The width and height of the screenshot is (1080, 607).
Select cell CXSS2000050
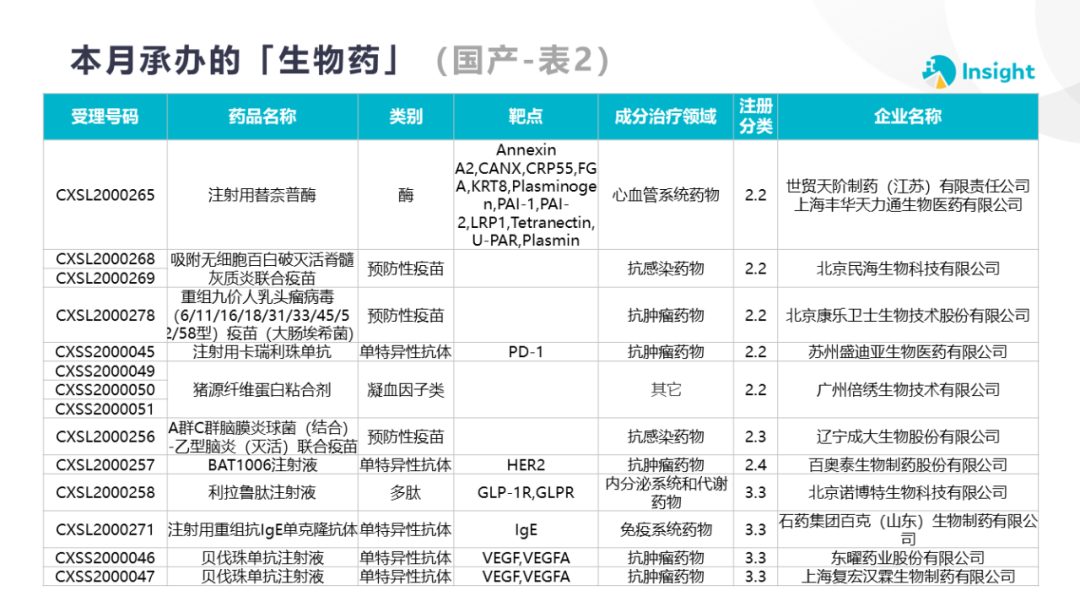click(105, 390)
